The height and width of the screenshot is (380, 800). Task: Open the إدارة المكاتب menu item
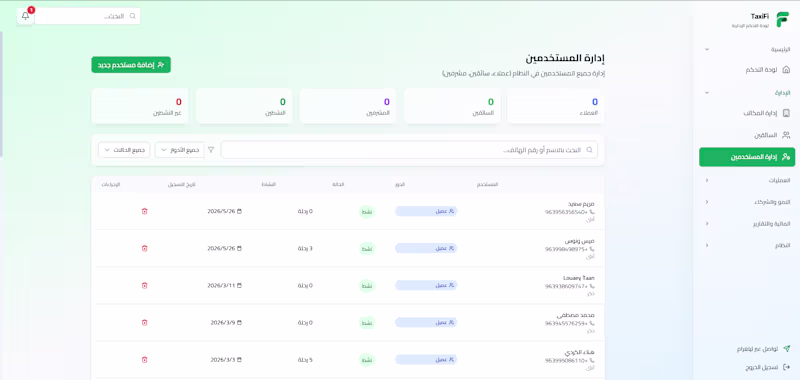747,113
